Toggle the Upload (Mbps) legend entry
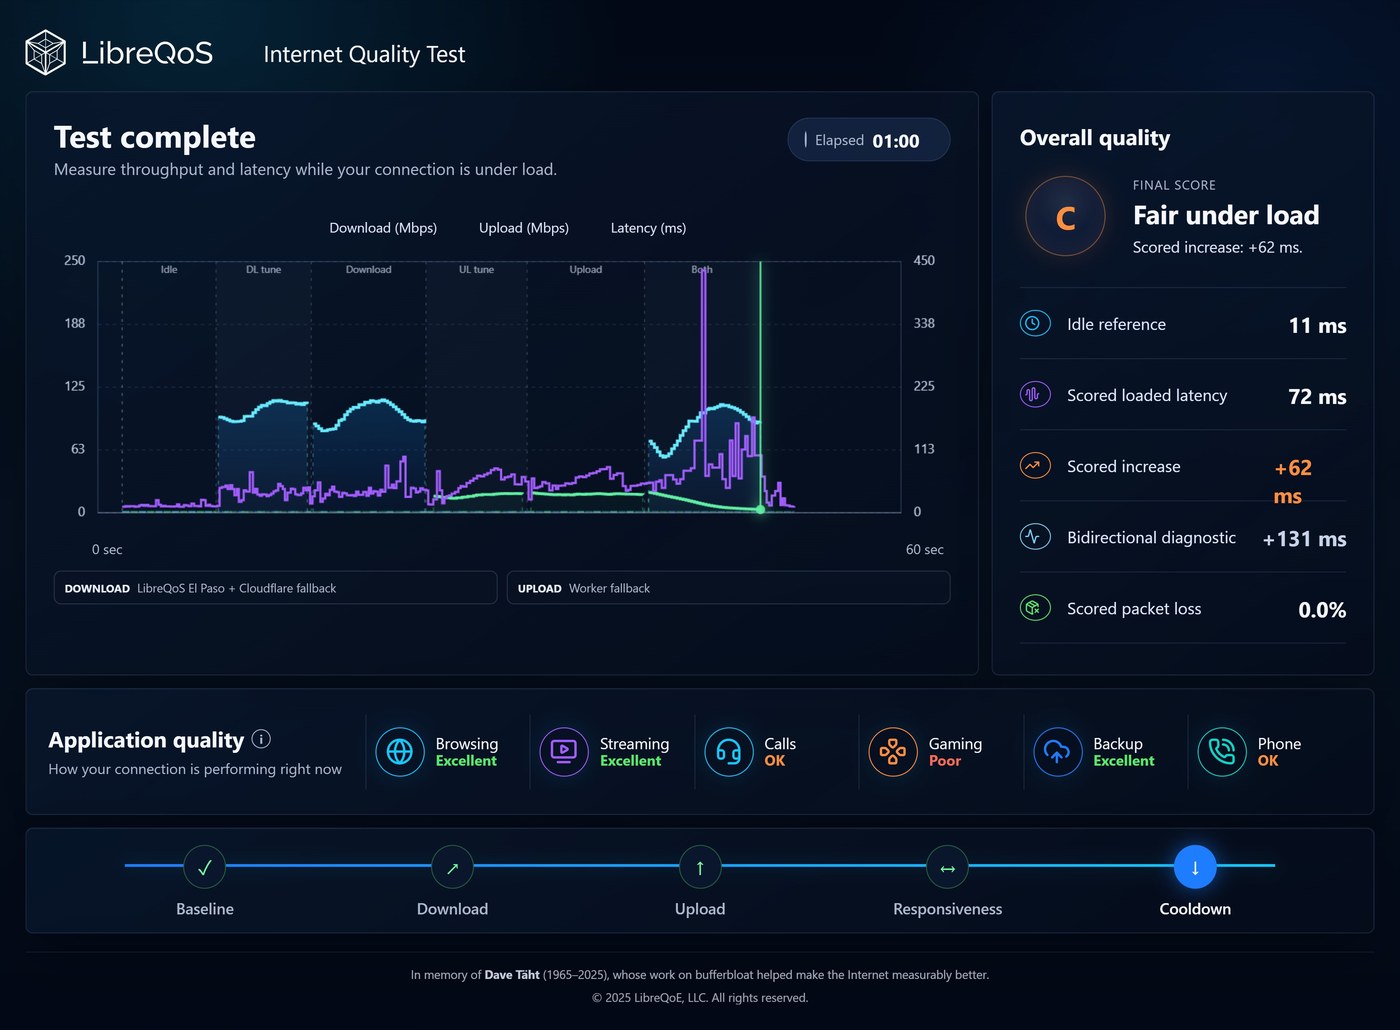The image size is (1400, 1030). click(x=524, y=228)
